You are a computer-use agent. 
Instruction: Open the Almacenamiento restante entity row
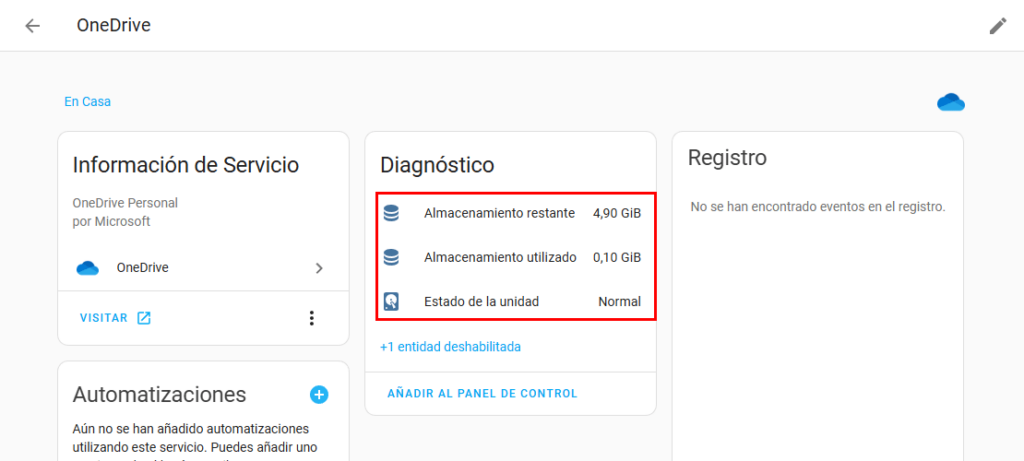click(x=499, y=213)
